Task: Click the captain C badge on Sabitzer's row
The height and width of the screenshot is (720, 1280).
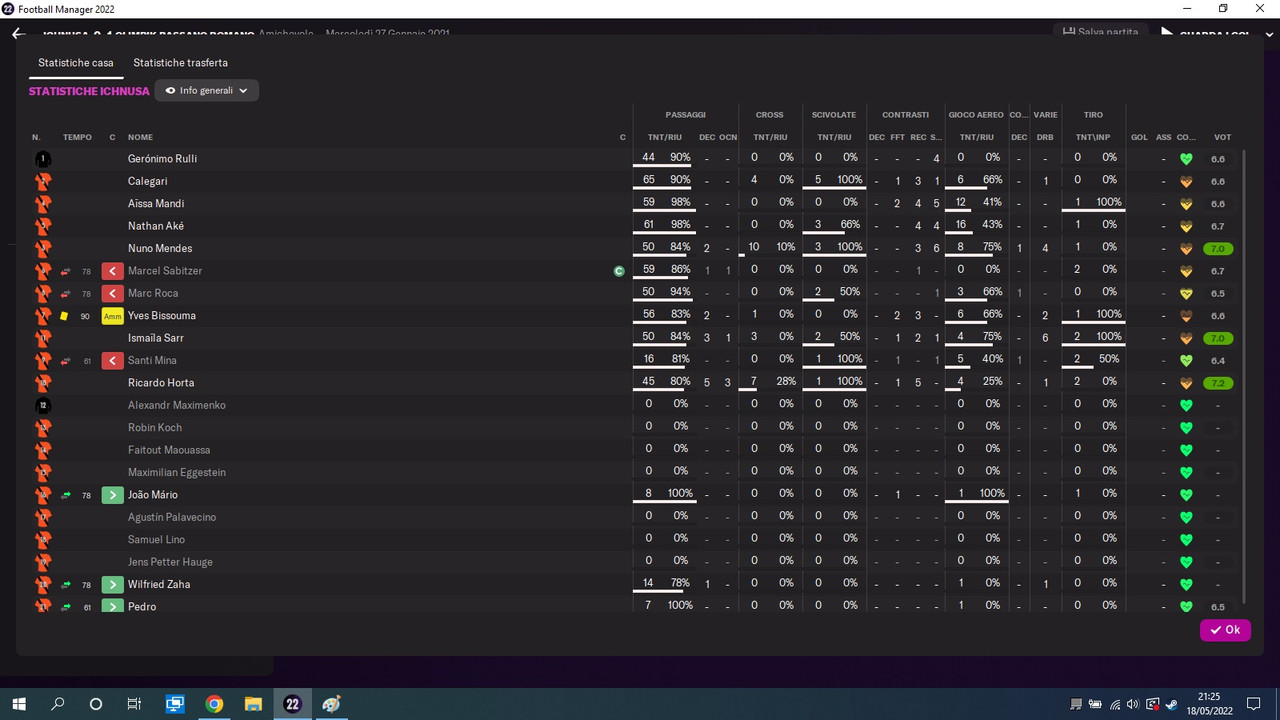Action: [x=619, y=271]
